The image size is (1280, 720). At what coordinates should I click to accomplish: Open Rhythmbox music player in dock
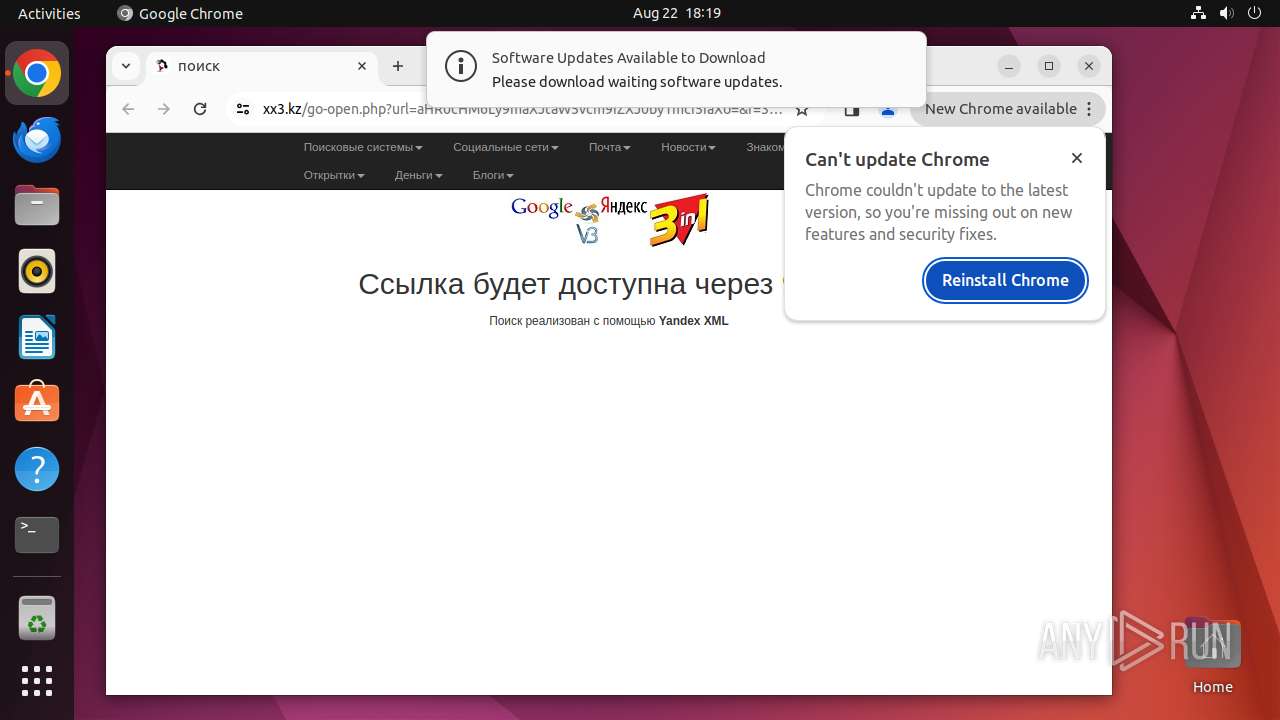(x=37, y=271)
